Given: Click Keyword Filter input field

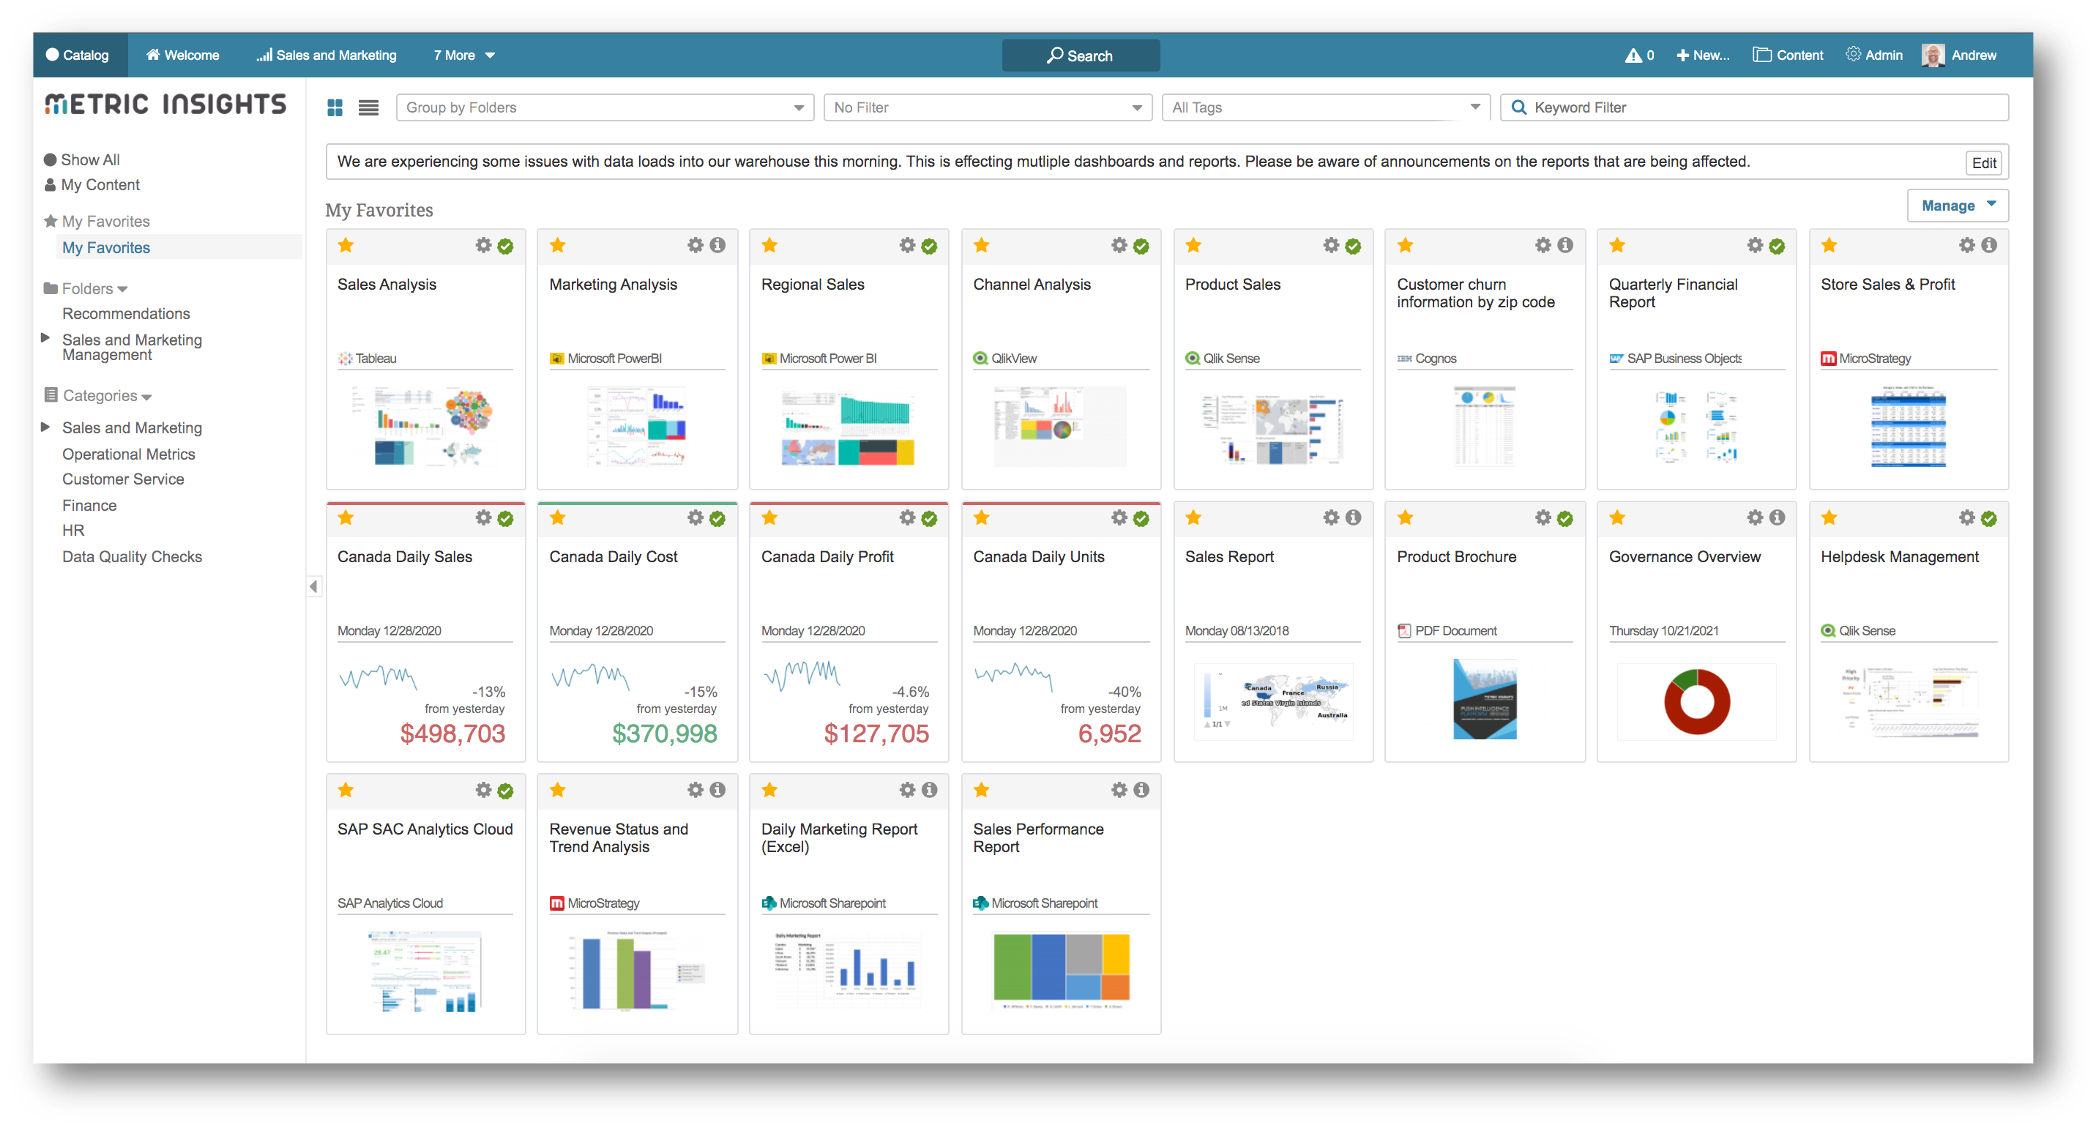Looking at the screenshot, I should click(x=1755, y=108).
